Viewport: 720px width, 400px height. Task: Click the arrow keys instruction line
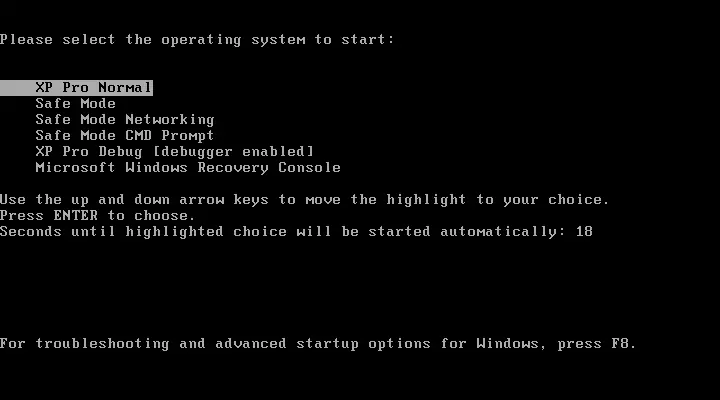pyautogui.click(x=304, y=200)
